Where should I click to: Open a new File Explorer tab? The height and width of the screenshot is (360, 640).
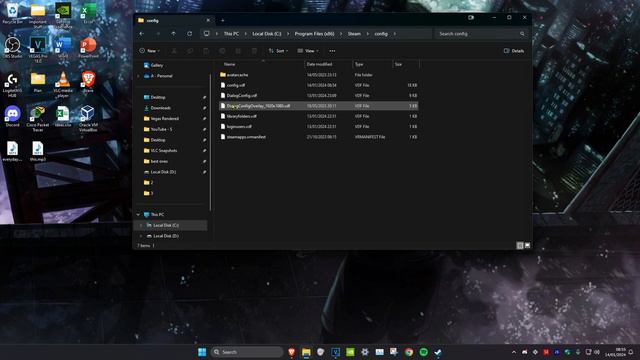tap(223, 20)
